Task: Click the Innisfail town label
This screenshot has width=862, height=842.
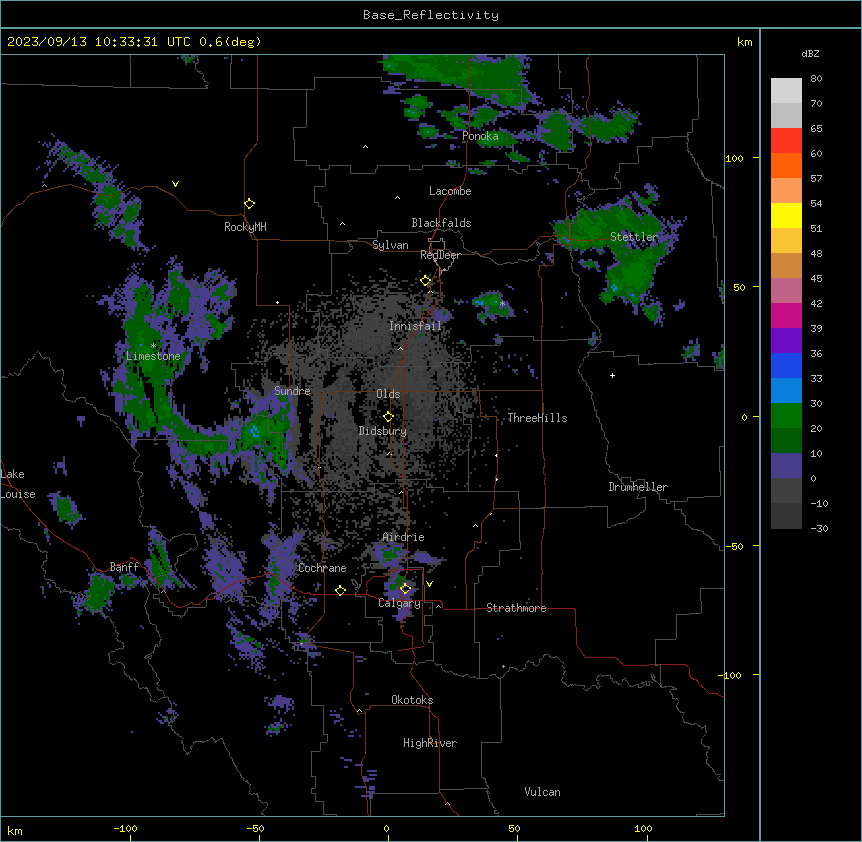Action: [x=415, y=326]
